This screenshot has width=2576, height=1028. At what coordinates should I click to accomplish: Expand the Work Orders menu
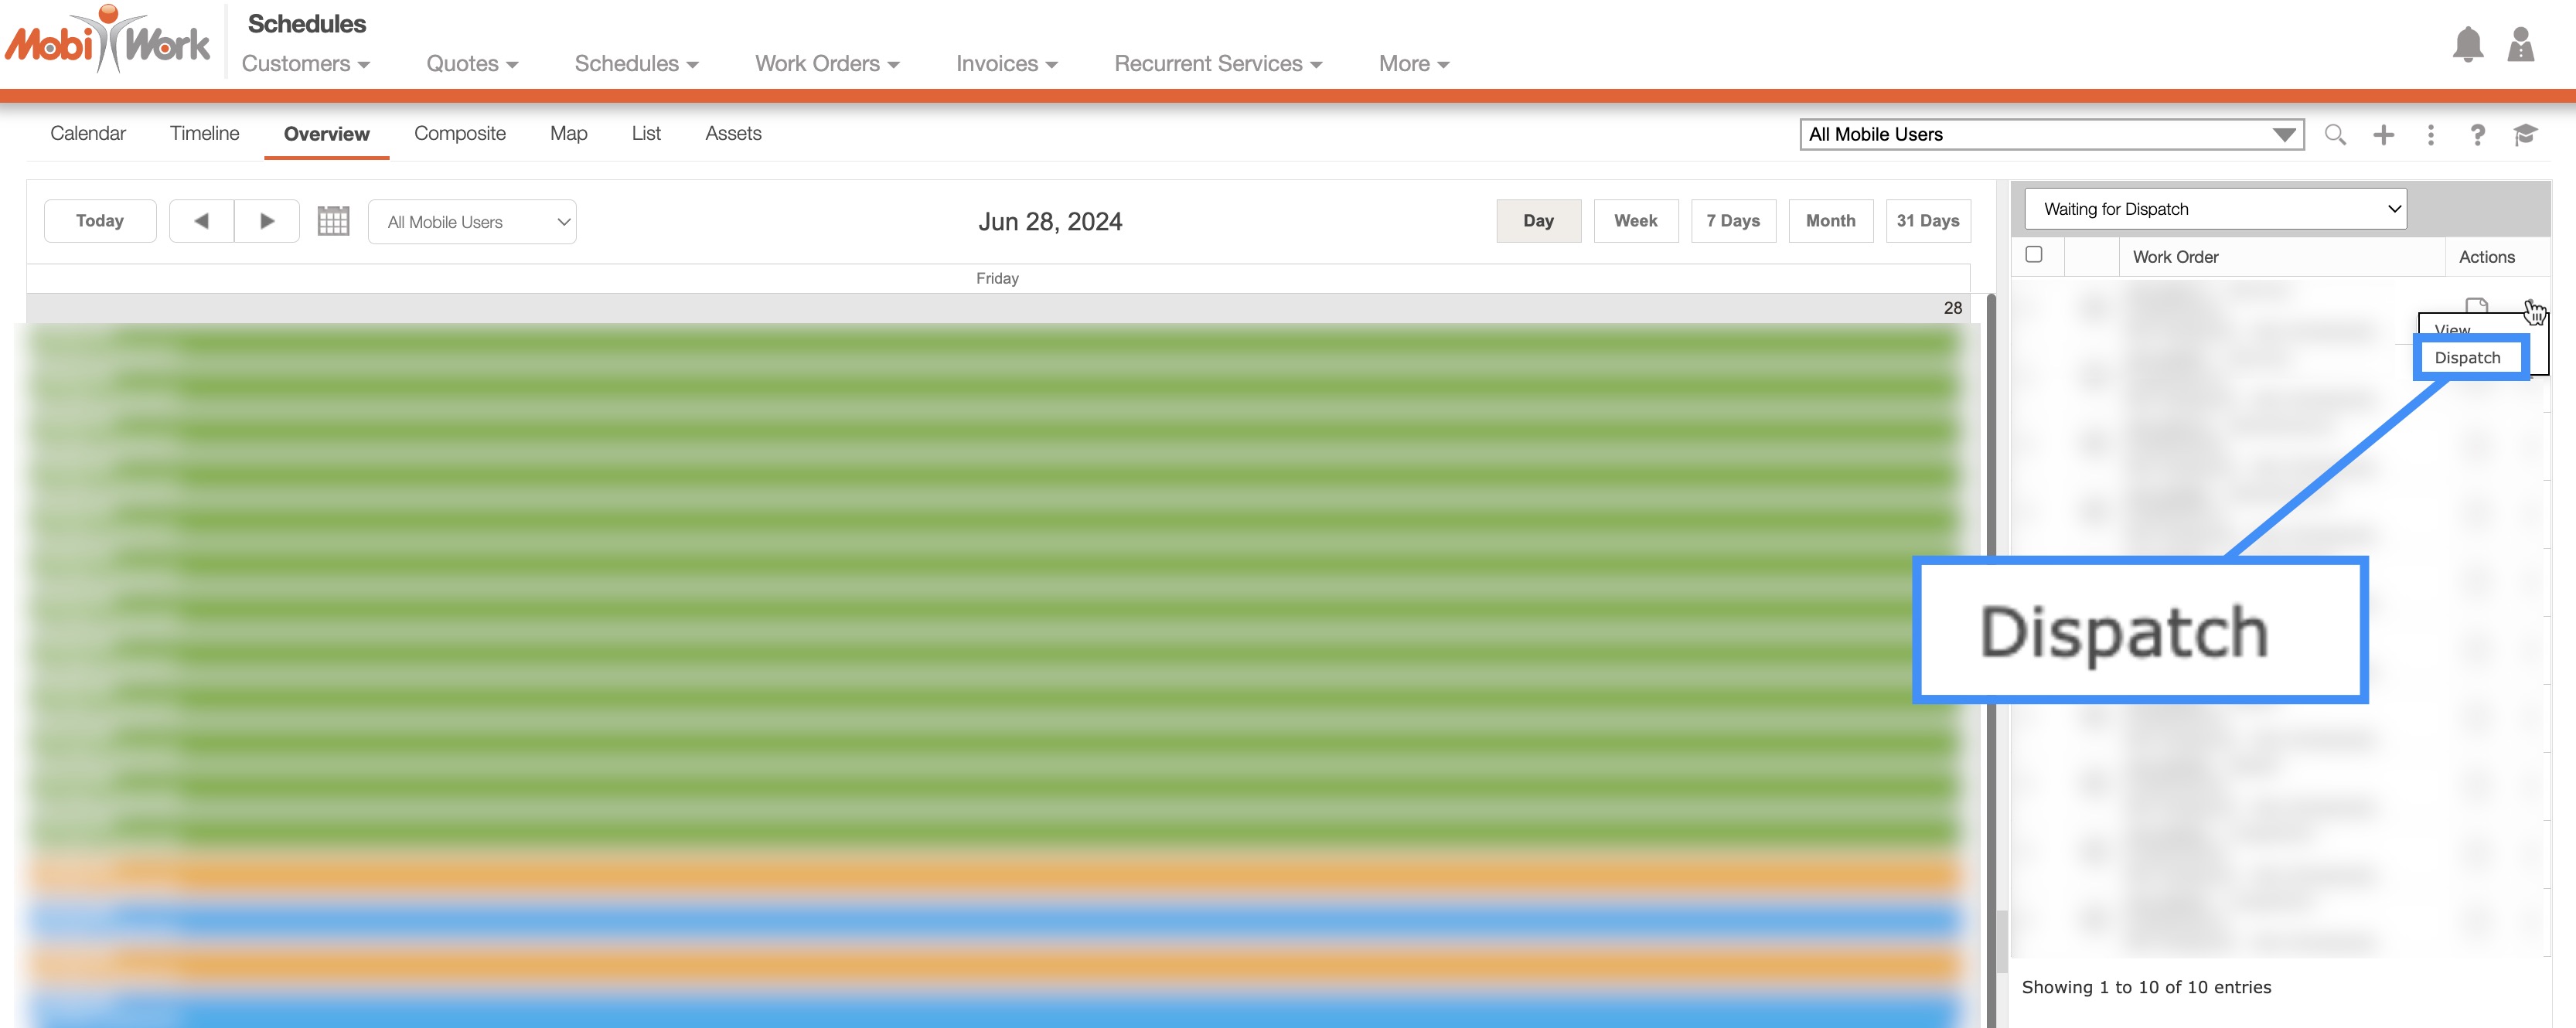[826, 64]
